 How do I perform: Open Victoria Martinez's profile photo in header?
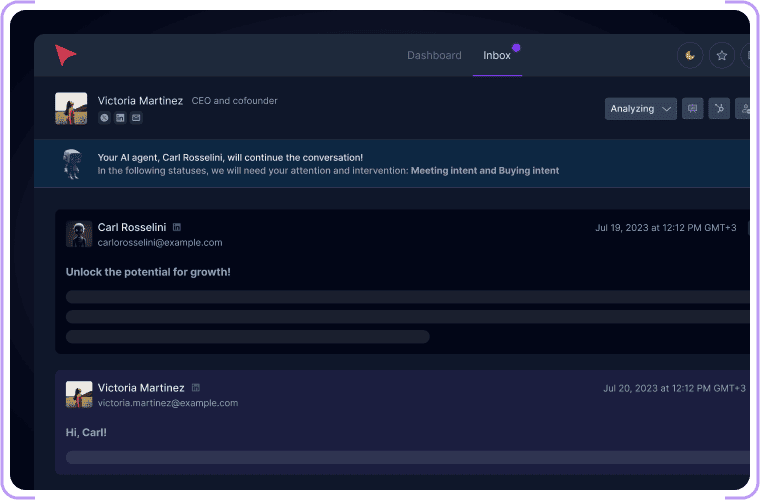click(71, 109)
